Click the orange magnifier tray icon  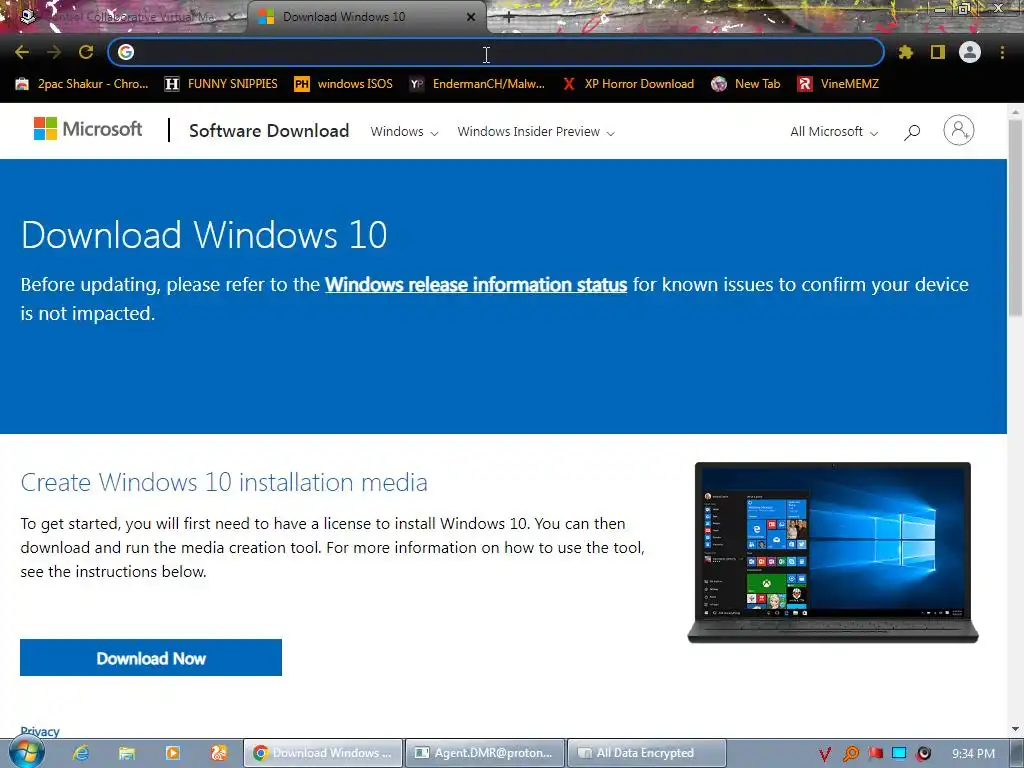pyautogui.click(x=850, y=754)
